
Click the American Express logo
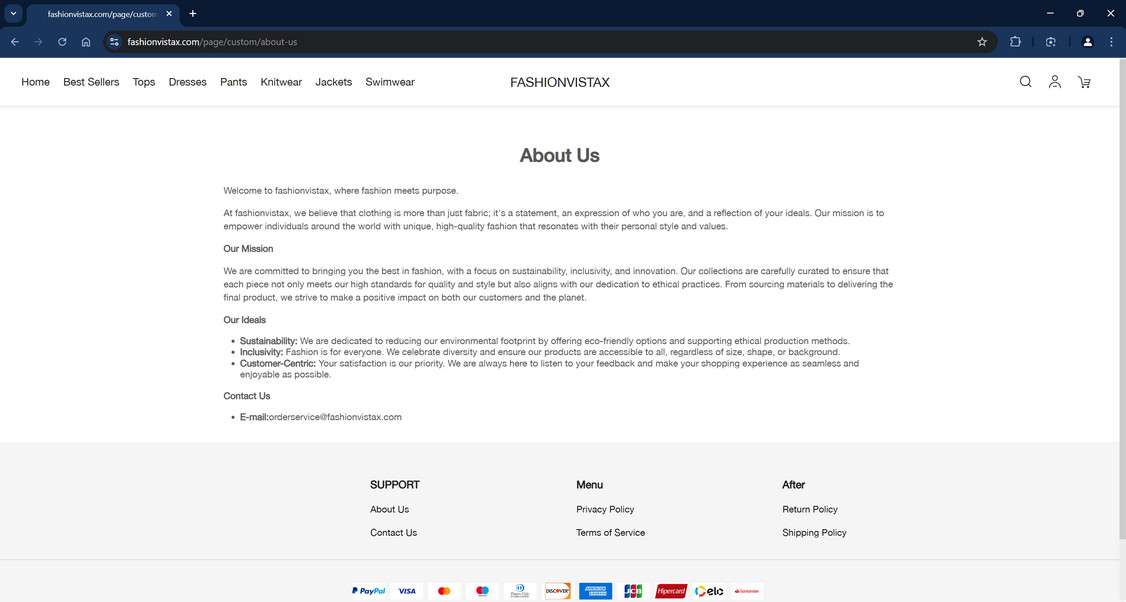pos(595,591)
